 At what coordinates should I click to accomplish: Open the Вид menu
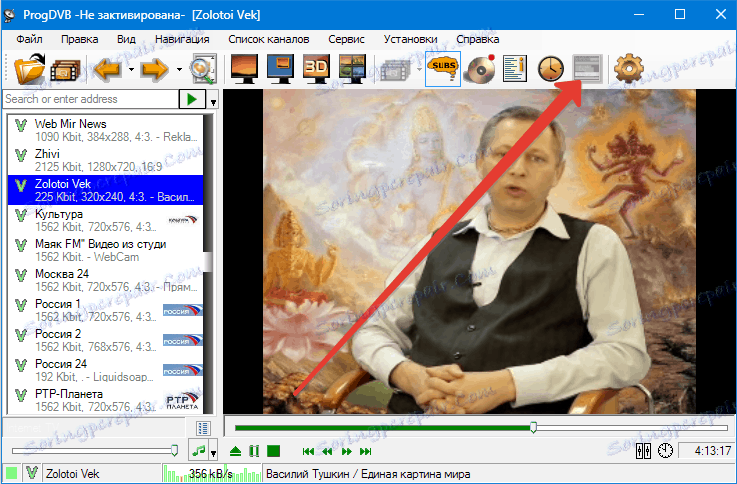pyautogui.click(x=126, y=39)
